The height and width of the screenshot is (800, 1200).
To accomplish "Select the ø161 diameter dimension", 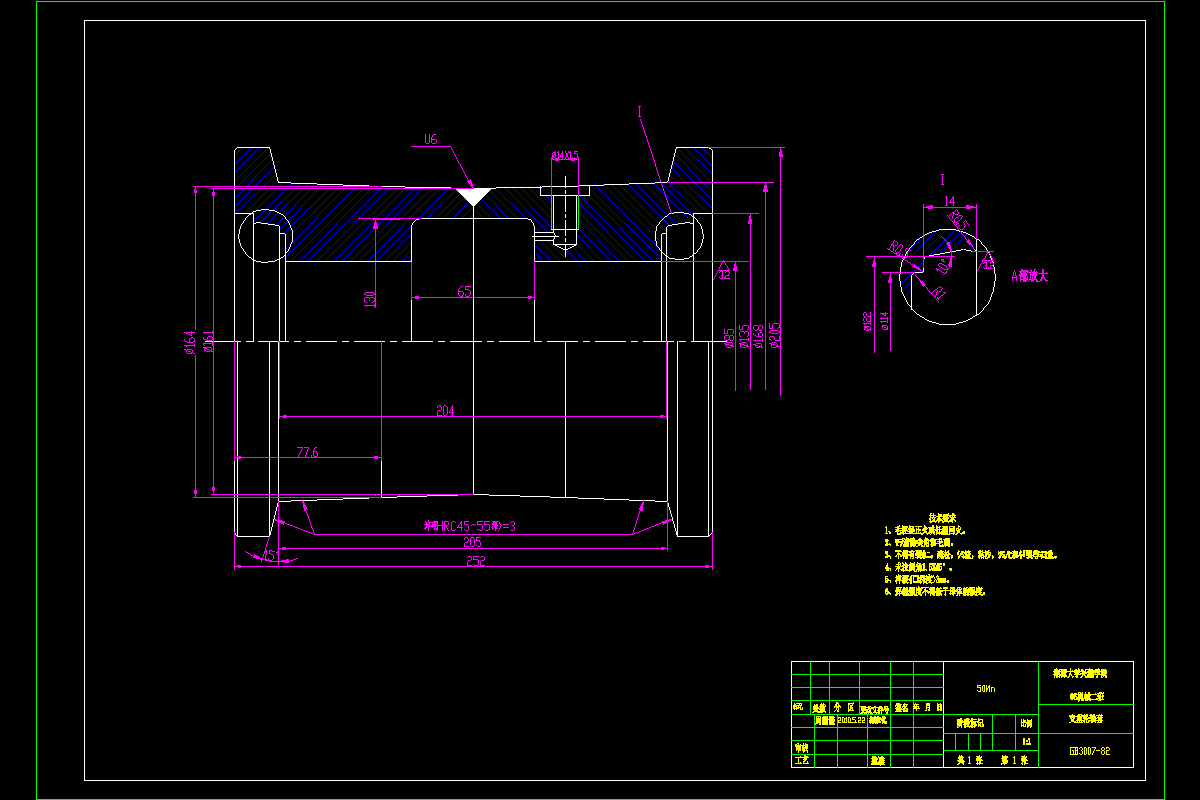I will [x=209, y=342].
